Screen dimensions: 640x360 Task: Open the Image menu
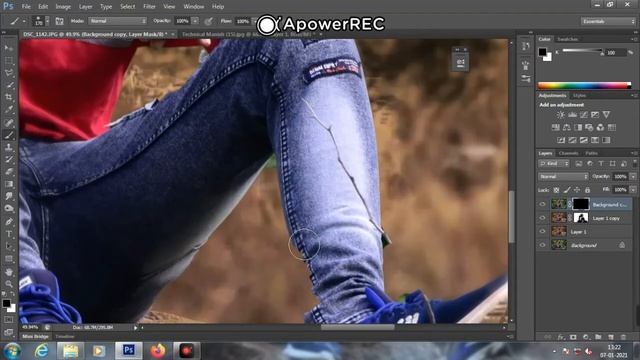point(63,7)
